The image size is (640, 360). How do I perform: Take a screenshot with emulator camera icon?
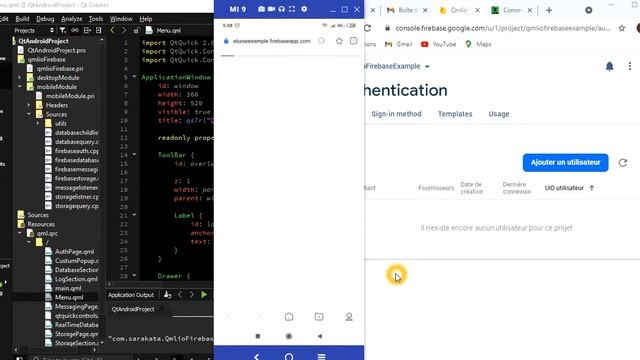261,9
